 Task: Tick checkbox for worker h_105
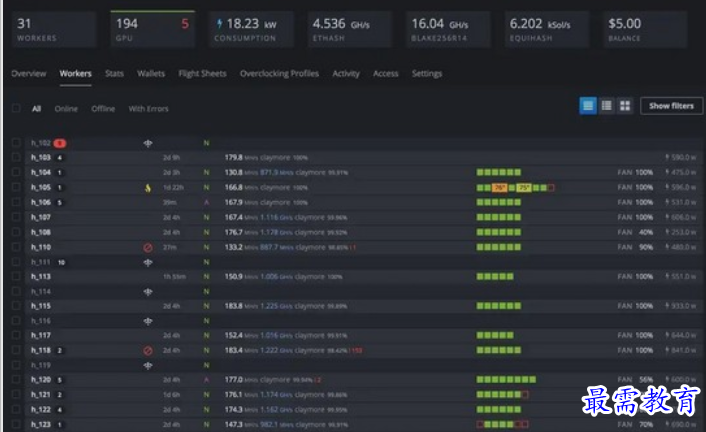pos(16,187)
